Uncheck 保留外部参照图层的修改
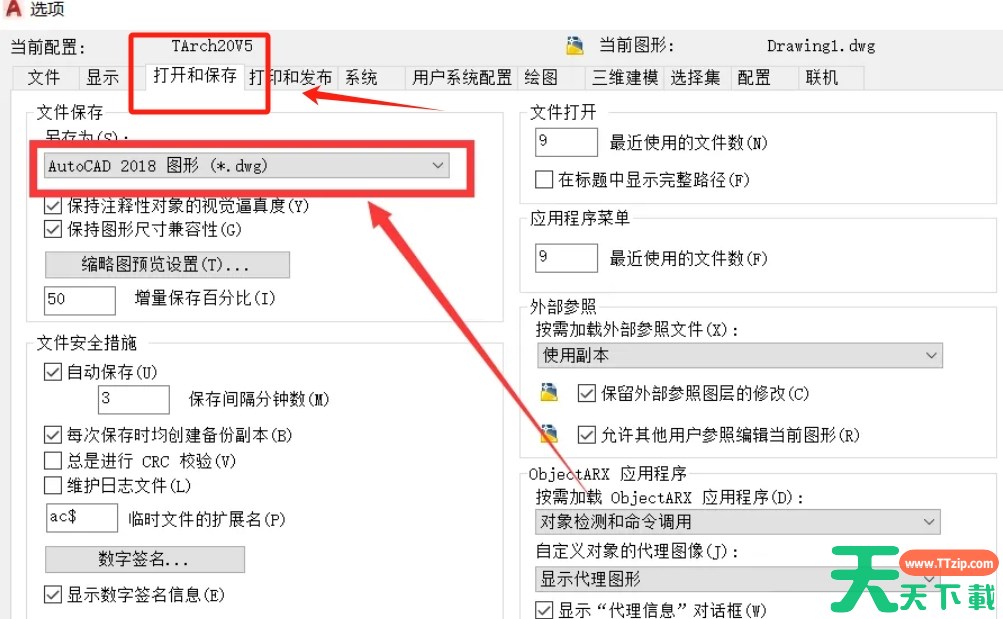This screenshot has width=1003, height=619. point(587,393)
